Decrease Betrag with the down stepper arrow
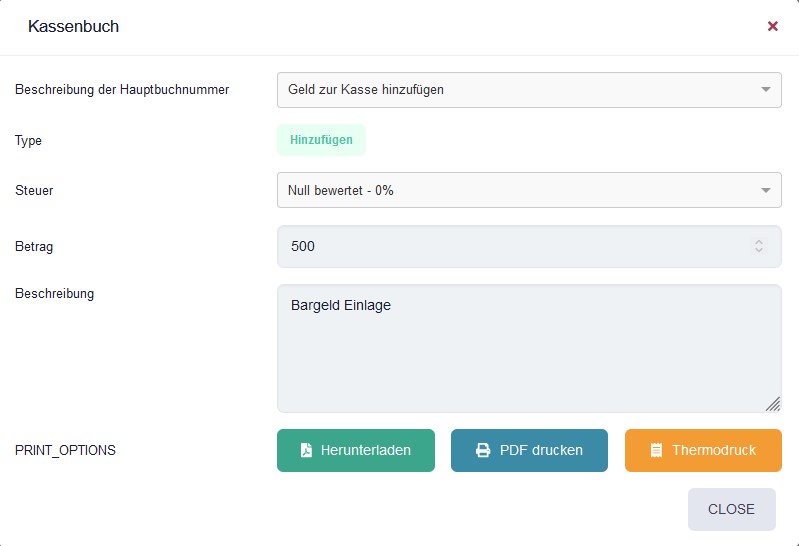799x546 pixels. point(759,250)
